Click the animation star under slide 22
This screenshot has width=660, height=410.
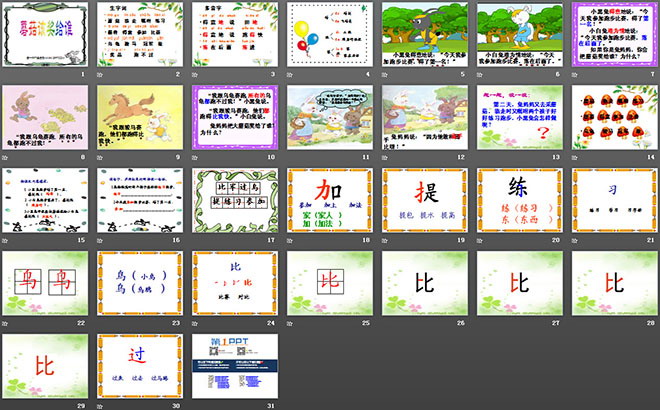click(5, 323)
